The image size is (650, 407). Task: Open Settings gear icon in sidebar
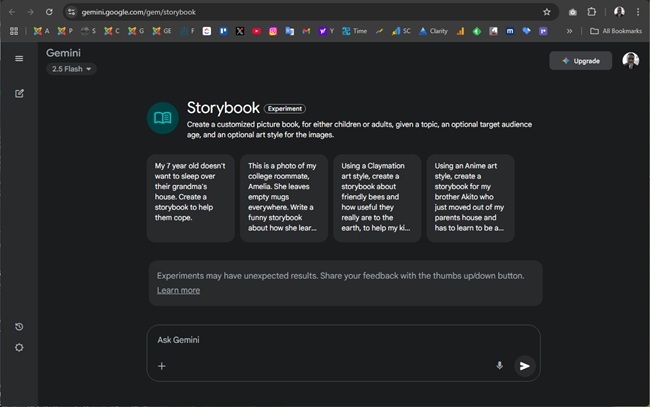pyautogui.click(x=19, y=347)
